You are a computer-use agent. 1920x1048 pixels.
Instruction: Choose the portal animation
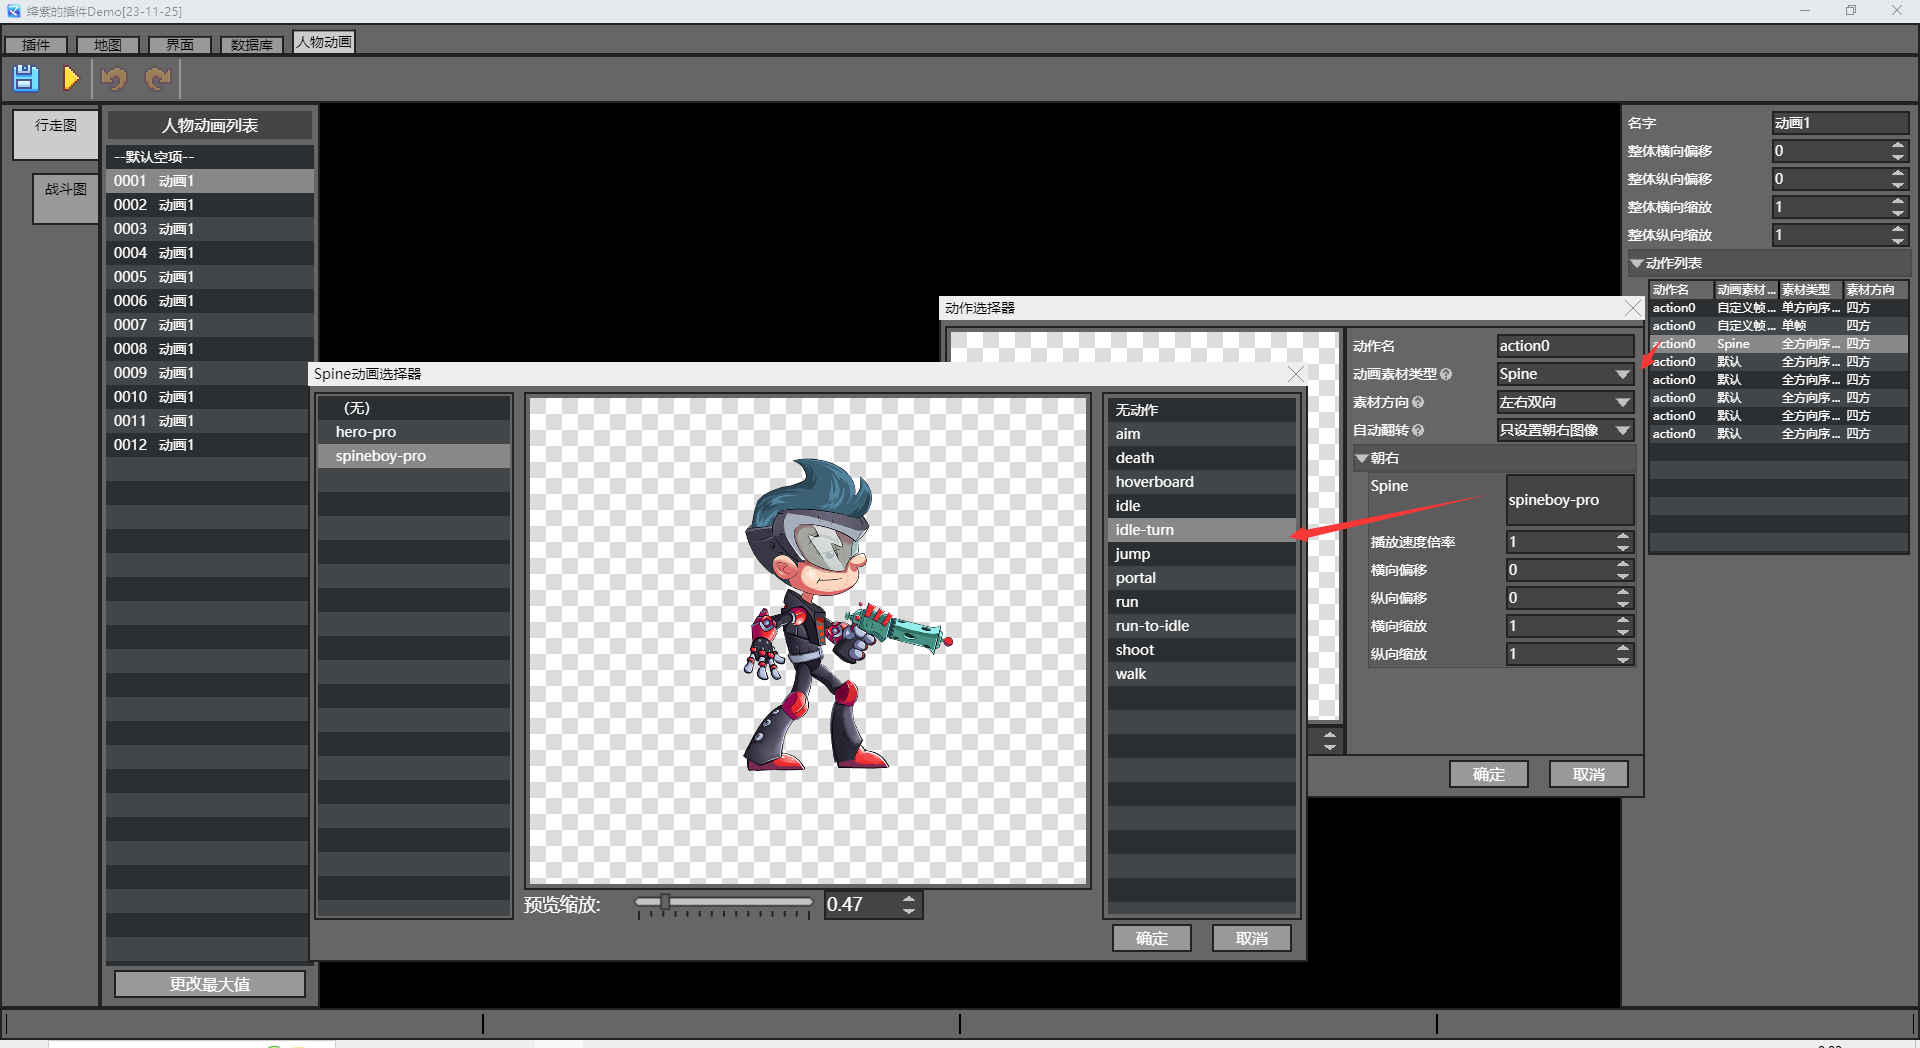tap(1202, 578)
